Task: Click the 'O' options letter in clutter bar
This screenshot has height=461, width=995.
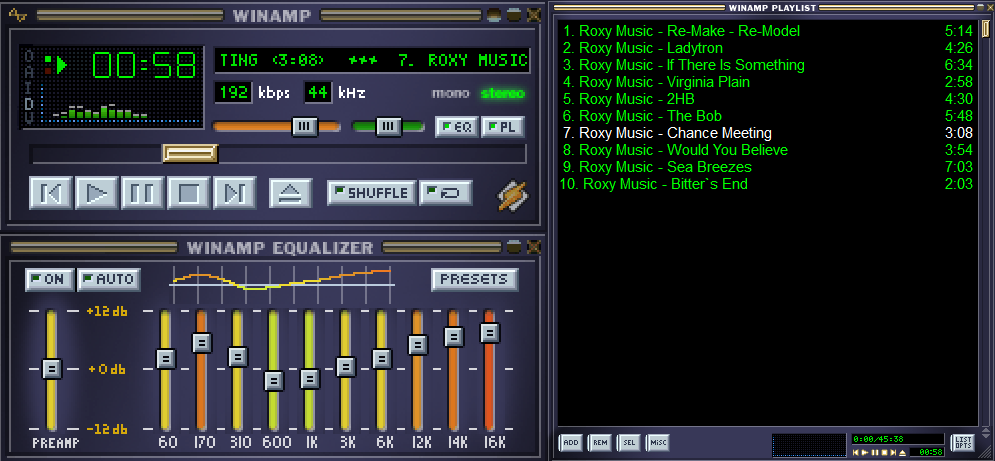Action: tap(29, 56)
